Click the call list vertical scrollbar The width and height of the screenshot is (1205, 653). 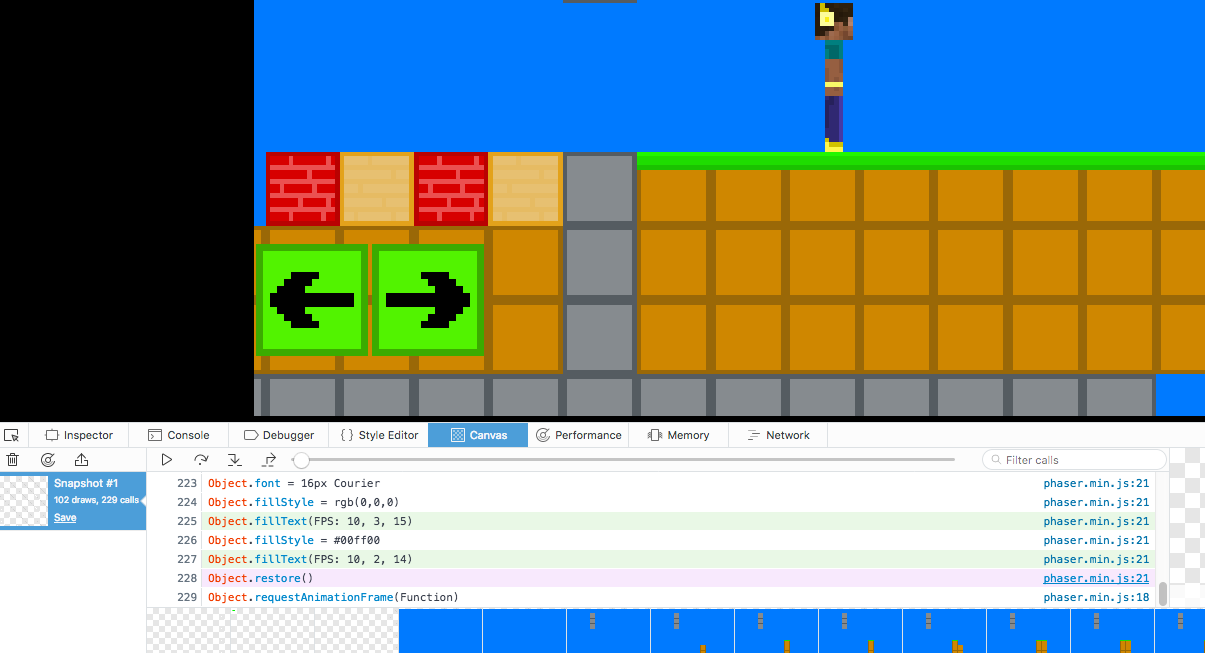point(1162,593)
